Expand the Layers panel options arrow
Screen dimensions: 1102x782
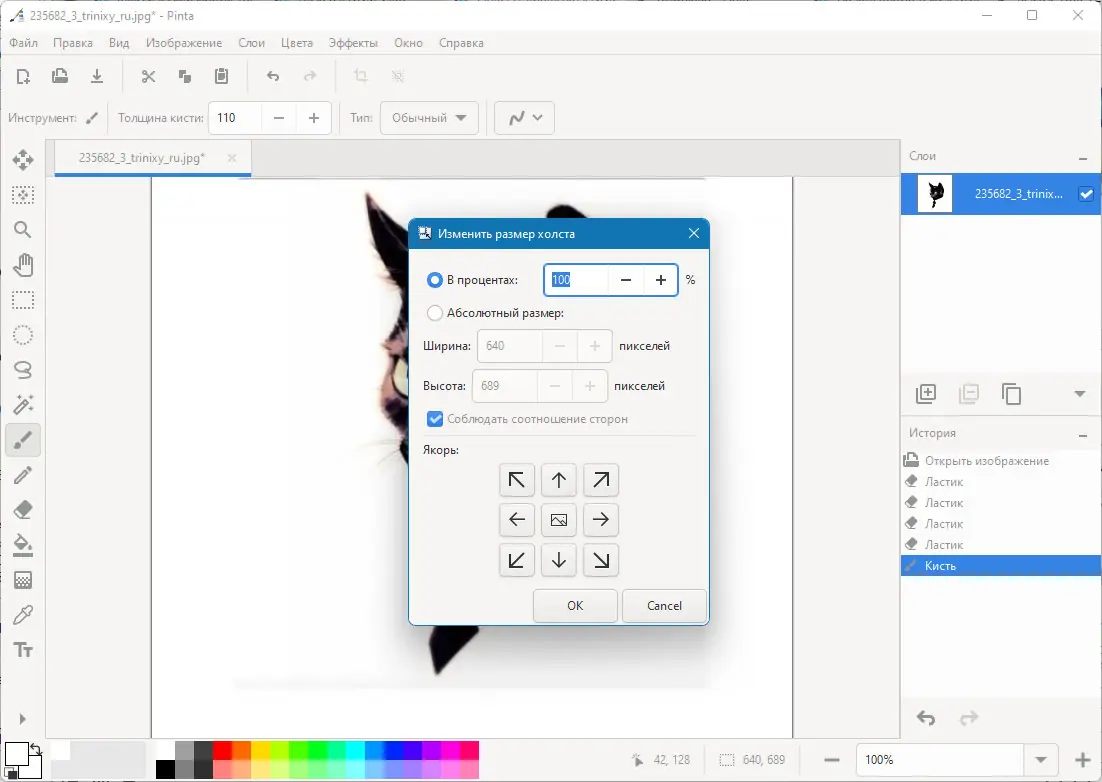pos(1080,394)
